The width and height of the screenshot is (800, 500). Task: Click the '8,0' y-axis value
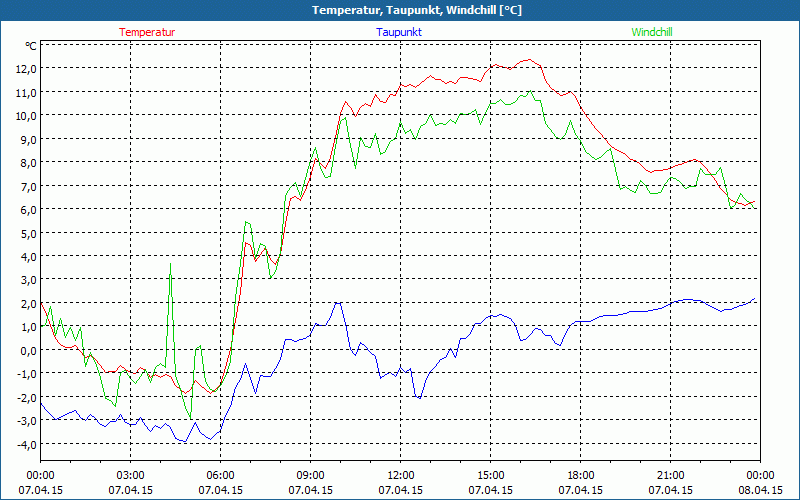point(28,163)
